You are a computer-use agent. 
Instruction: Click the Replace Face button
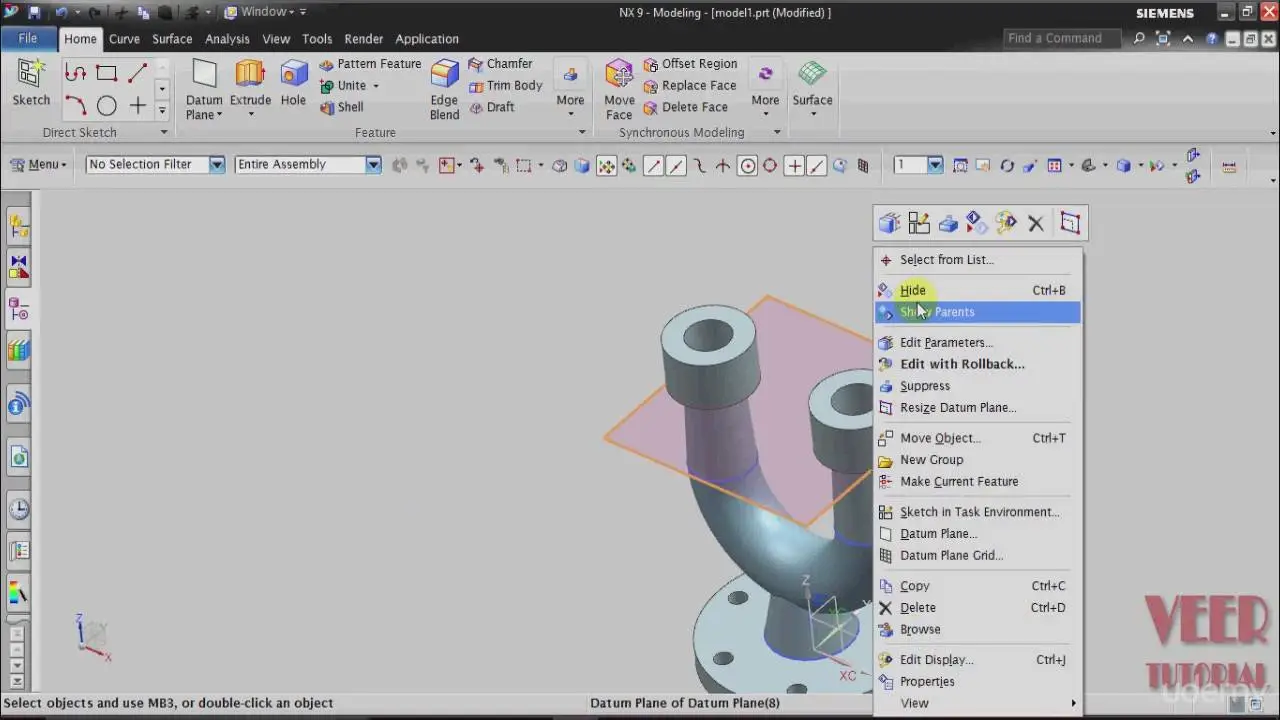pos(689,86)
